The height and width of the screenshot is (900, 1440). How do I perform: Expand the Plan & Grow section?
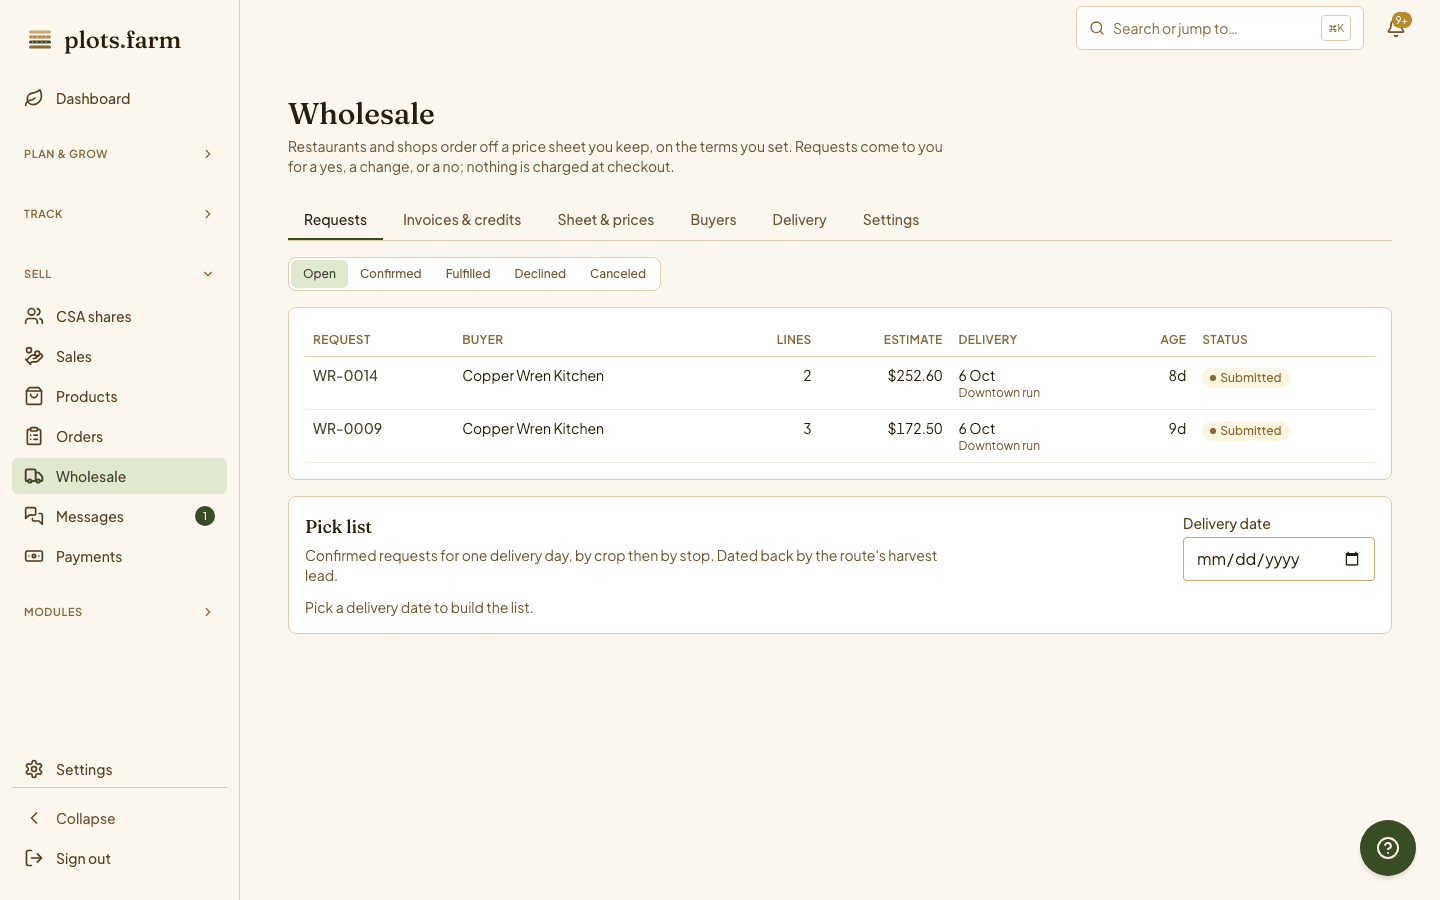point(119,154)
